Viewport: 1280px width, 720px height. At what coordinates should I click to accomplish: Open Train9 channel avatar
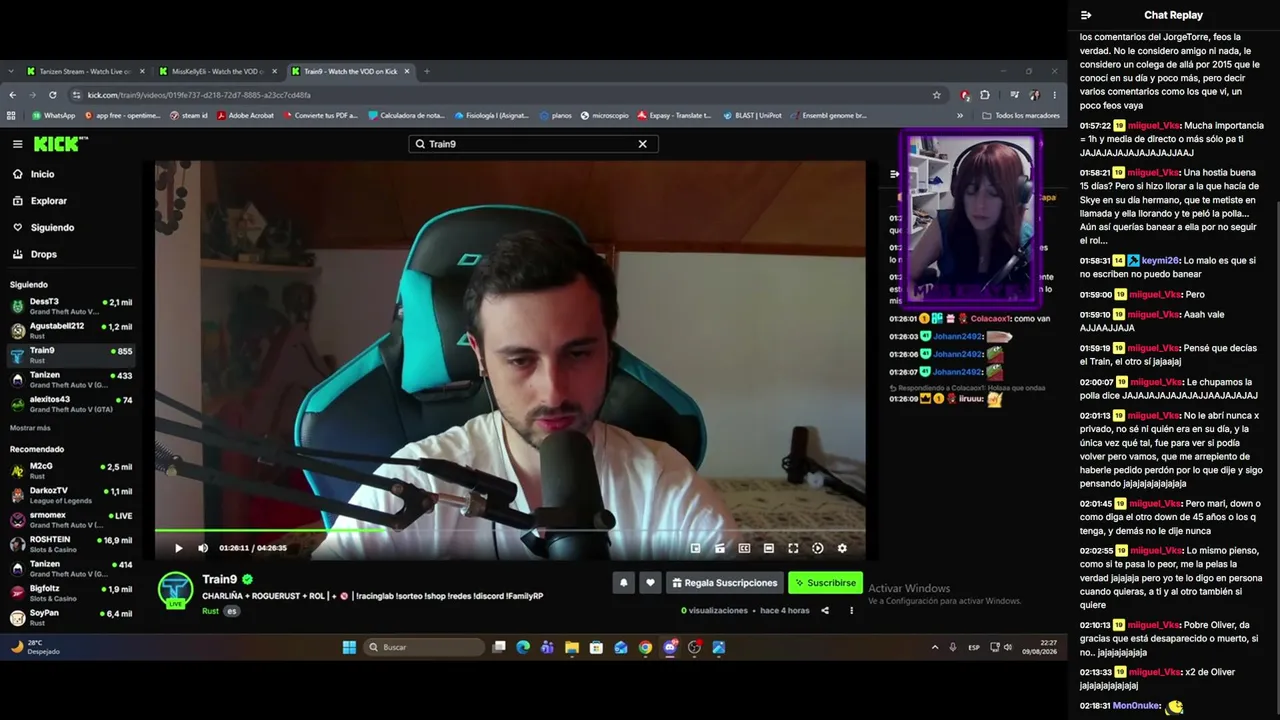pos(176,590)
